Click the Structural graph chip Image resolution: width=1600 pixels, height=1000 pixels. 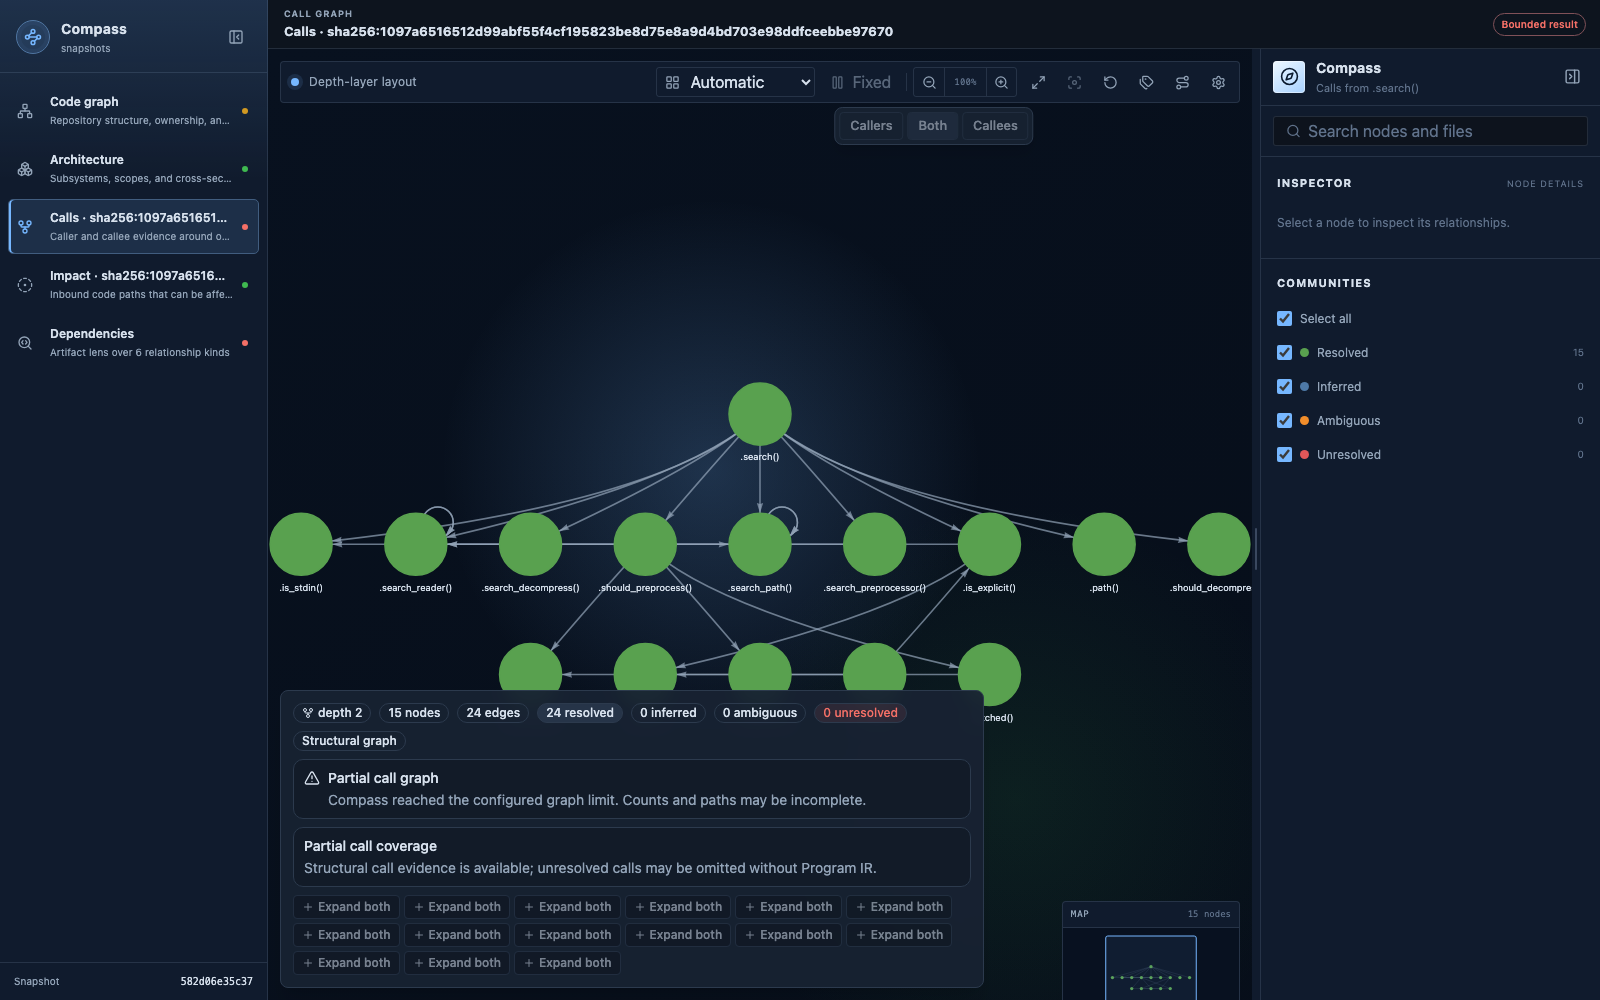pyautogui.click(x=349, y=741)
